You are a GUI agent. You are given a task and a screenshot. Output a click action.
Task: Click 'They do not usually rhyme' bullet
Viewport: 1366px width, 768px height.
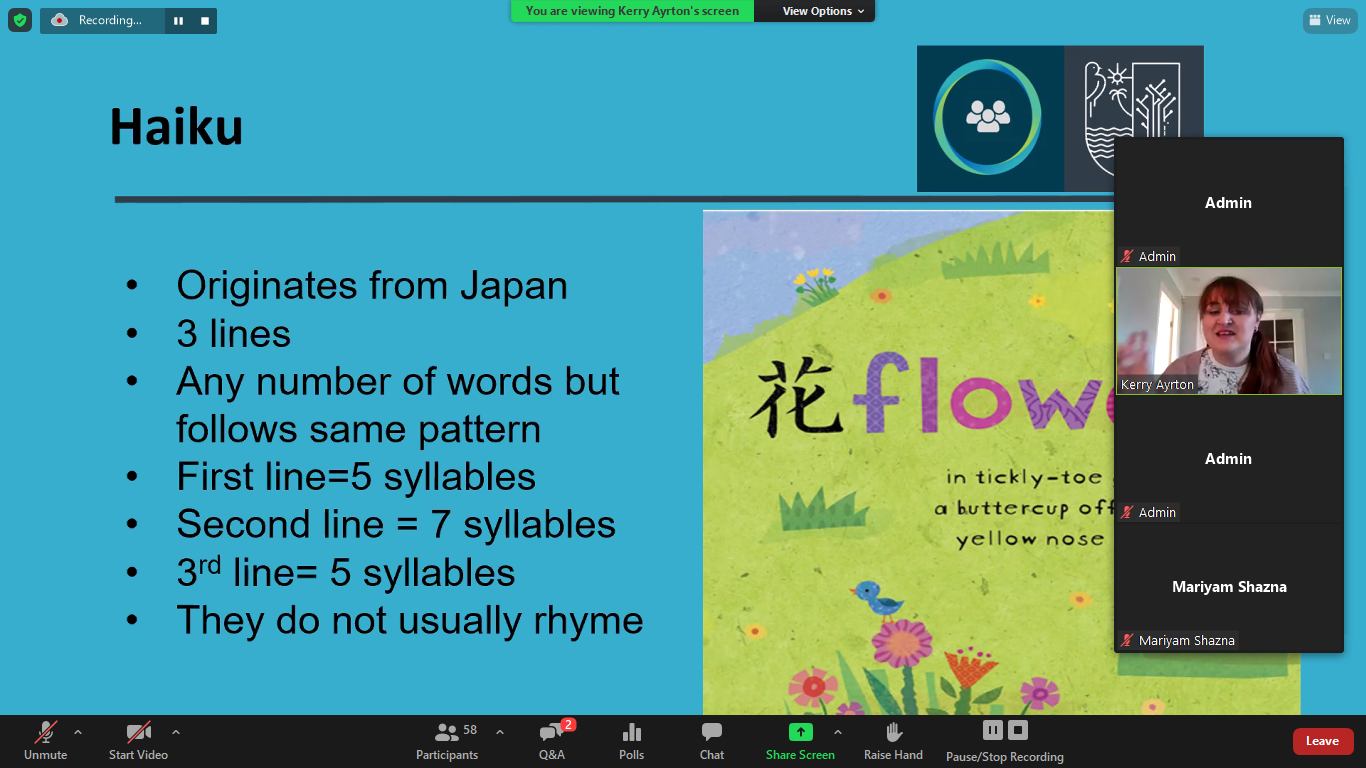pyautogui.click(x=410, y=620)
